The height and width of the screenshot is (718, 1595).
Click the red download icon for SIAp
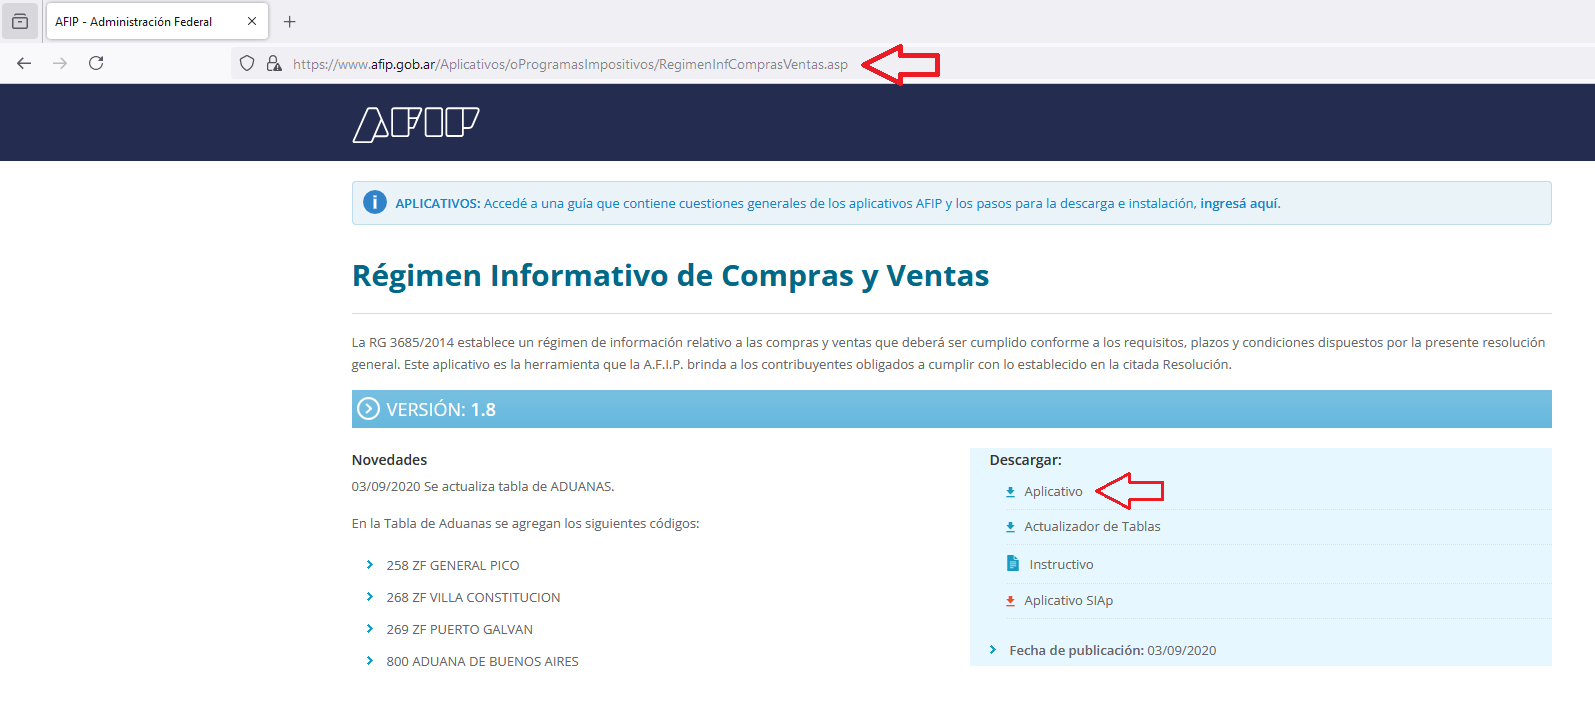[1010, 601]
